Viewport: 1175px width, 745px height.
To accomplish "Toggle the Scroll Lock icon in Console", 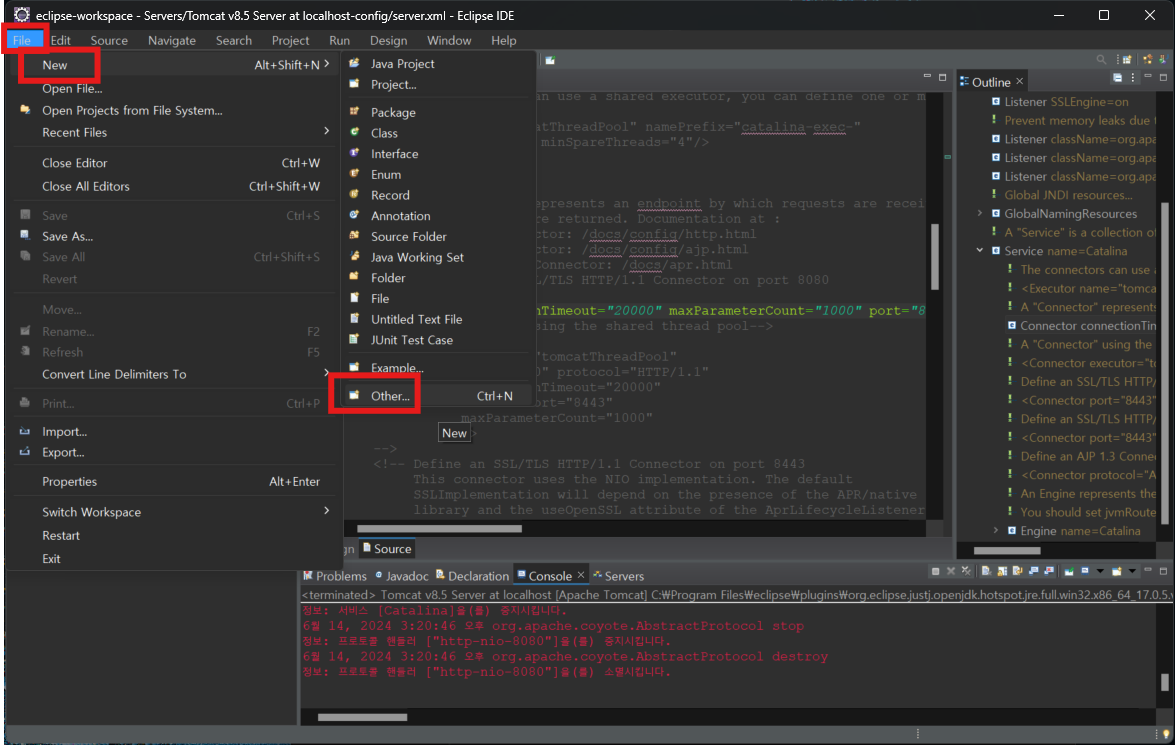I will point(1002,571).
